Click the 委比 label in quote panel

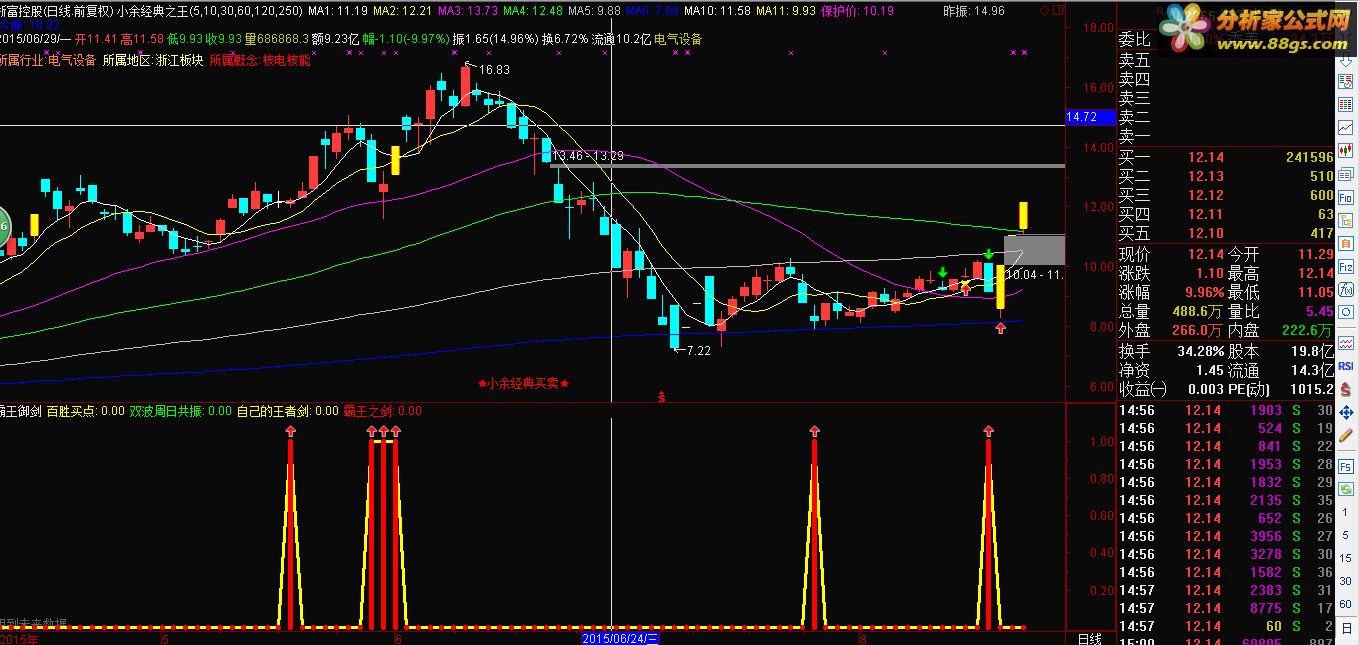click(1135, 41)
